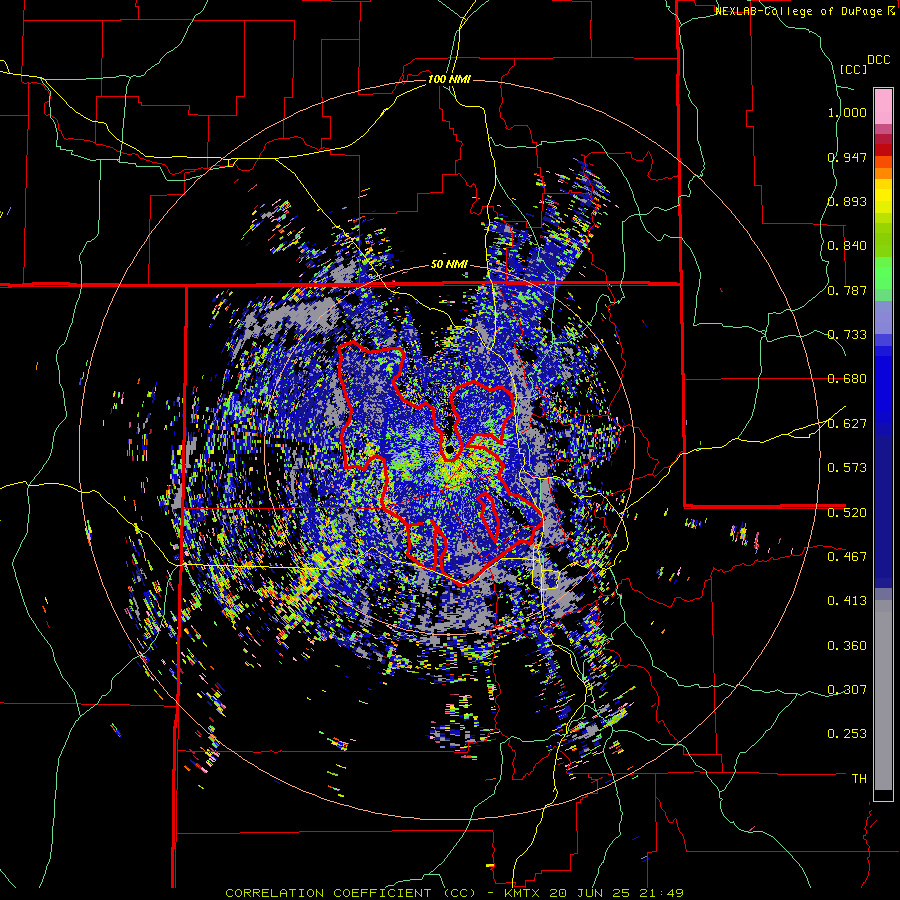
Task: Click the black radar site dot at map center
Action: 449,449
